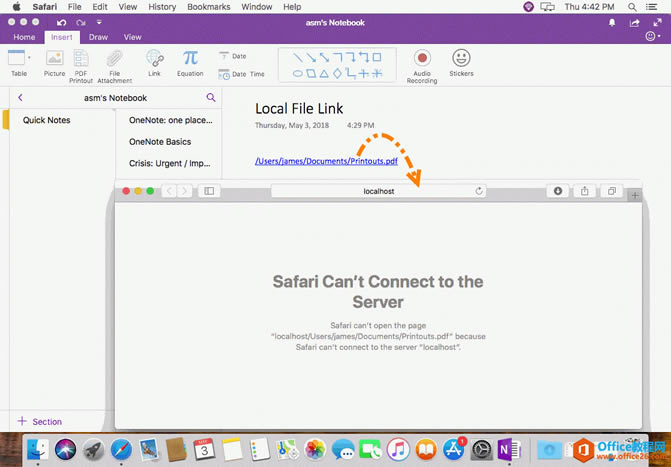
Task: Insert a Picture into the note
Action: (x=54, y=63)
